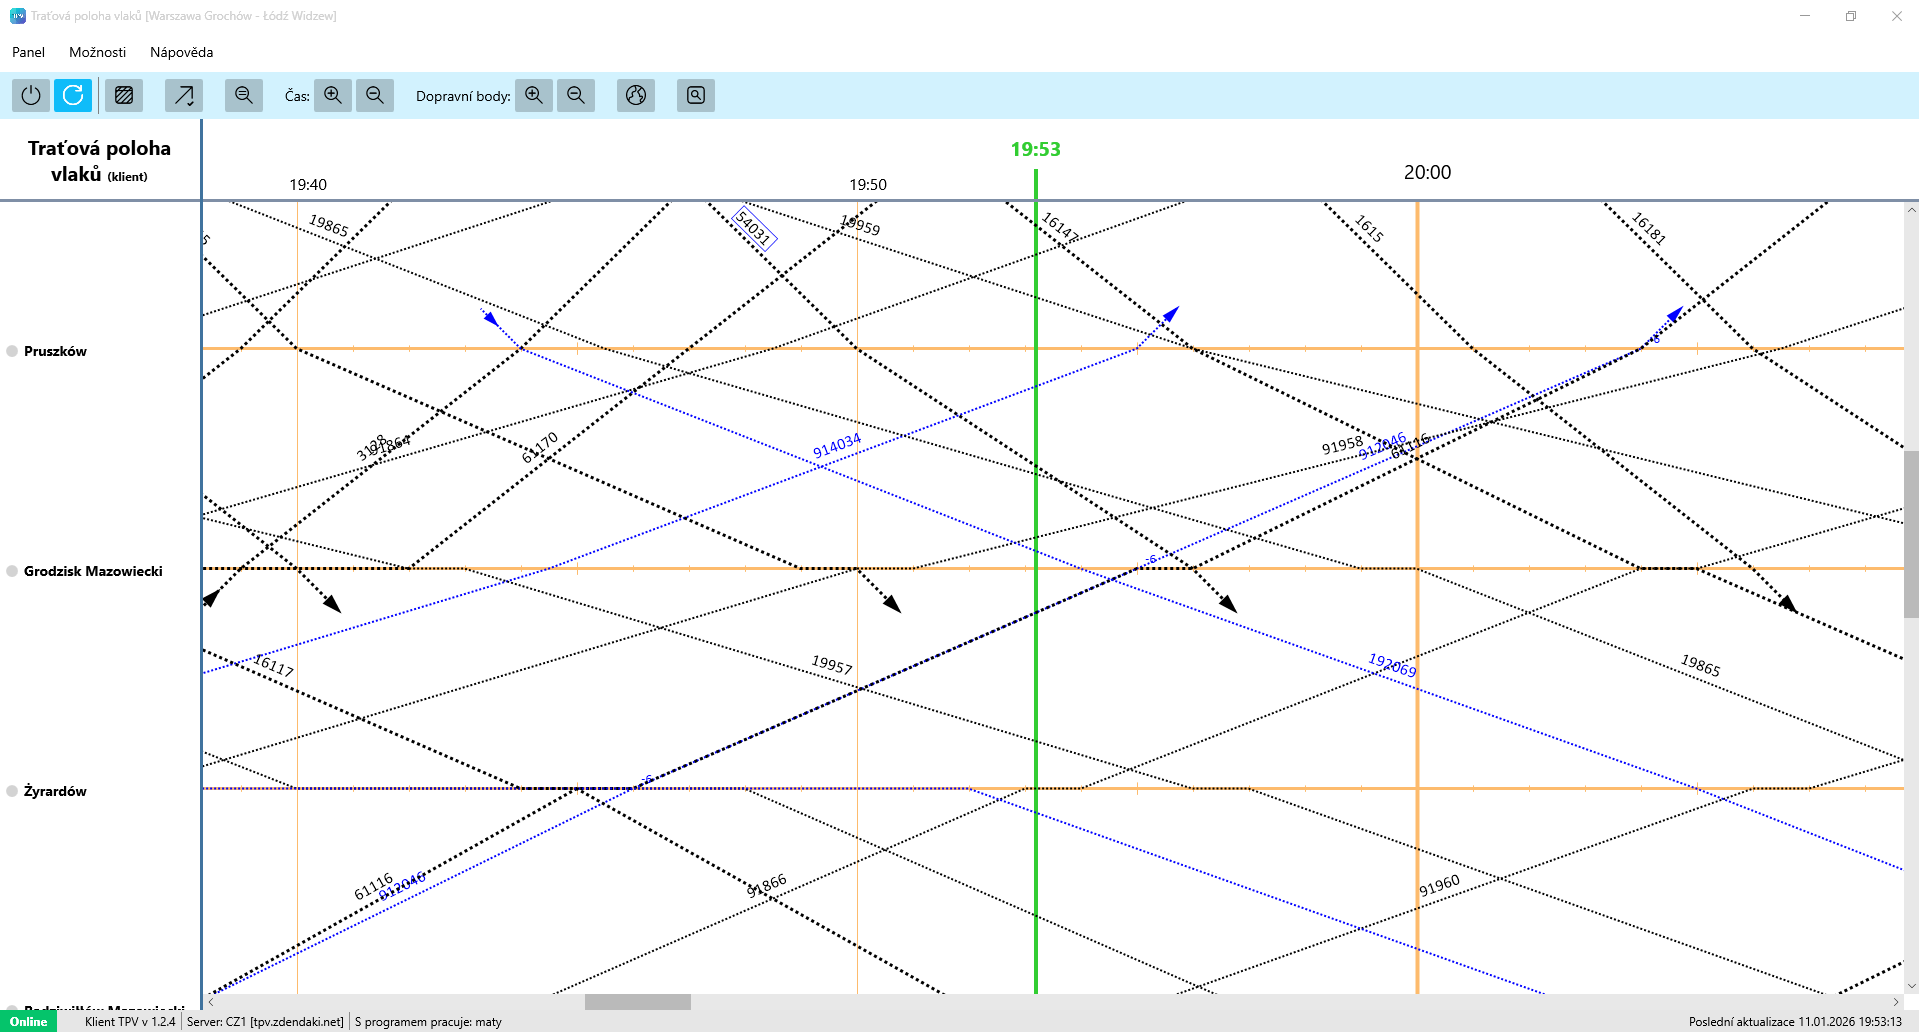Click the globe toolbar icon
Viewport: 1919px width, 1032px height.
click(x=636, y=95)
